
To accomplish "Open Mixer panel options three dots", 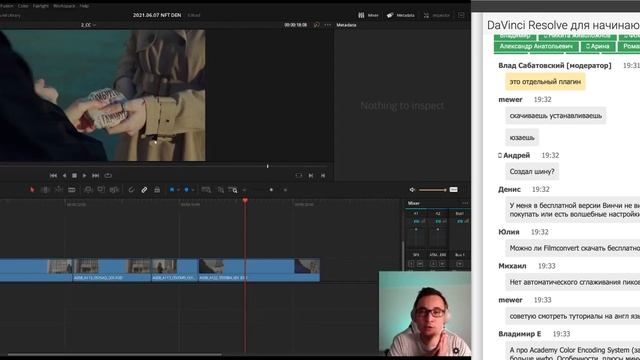I will click(464, 203).
